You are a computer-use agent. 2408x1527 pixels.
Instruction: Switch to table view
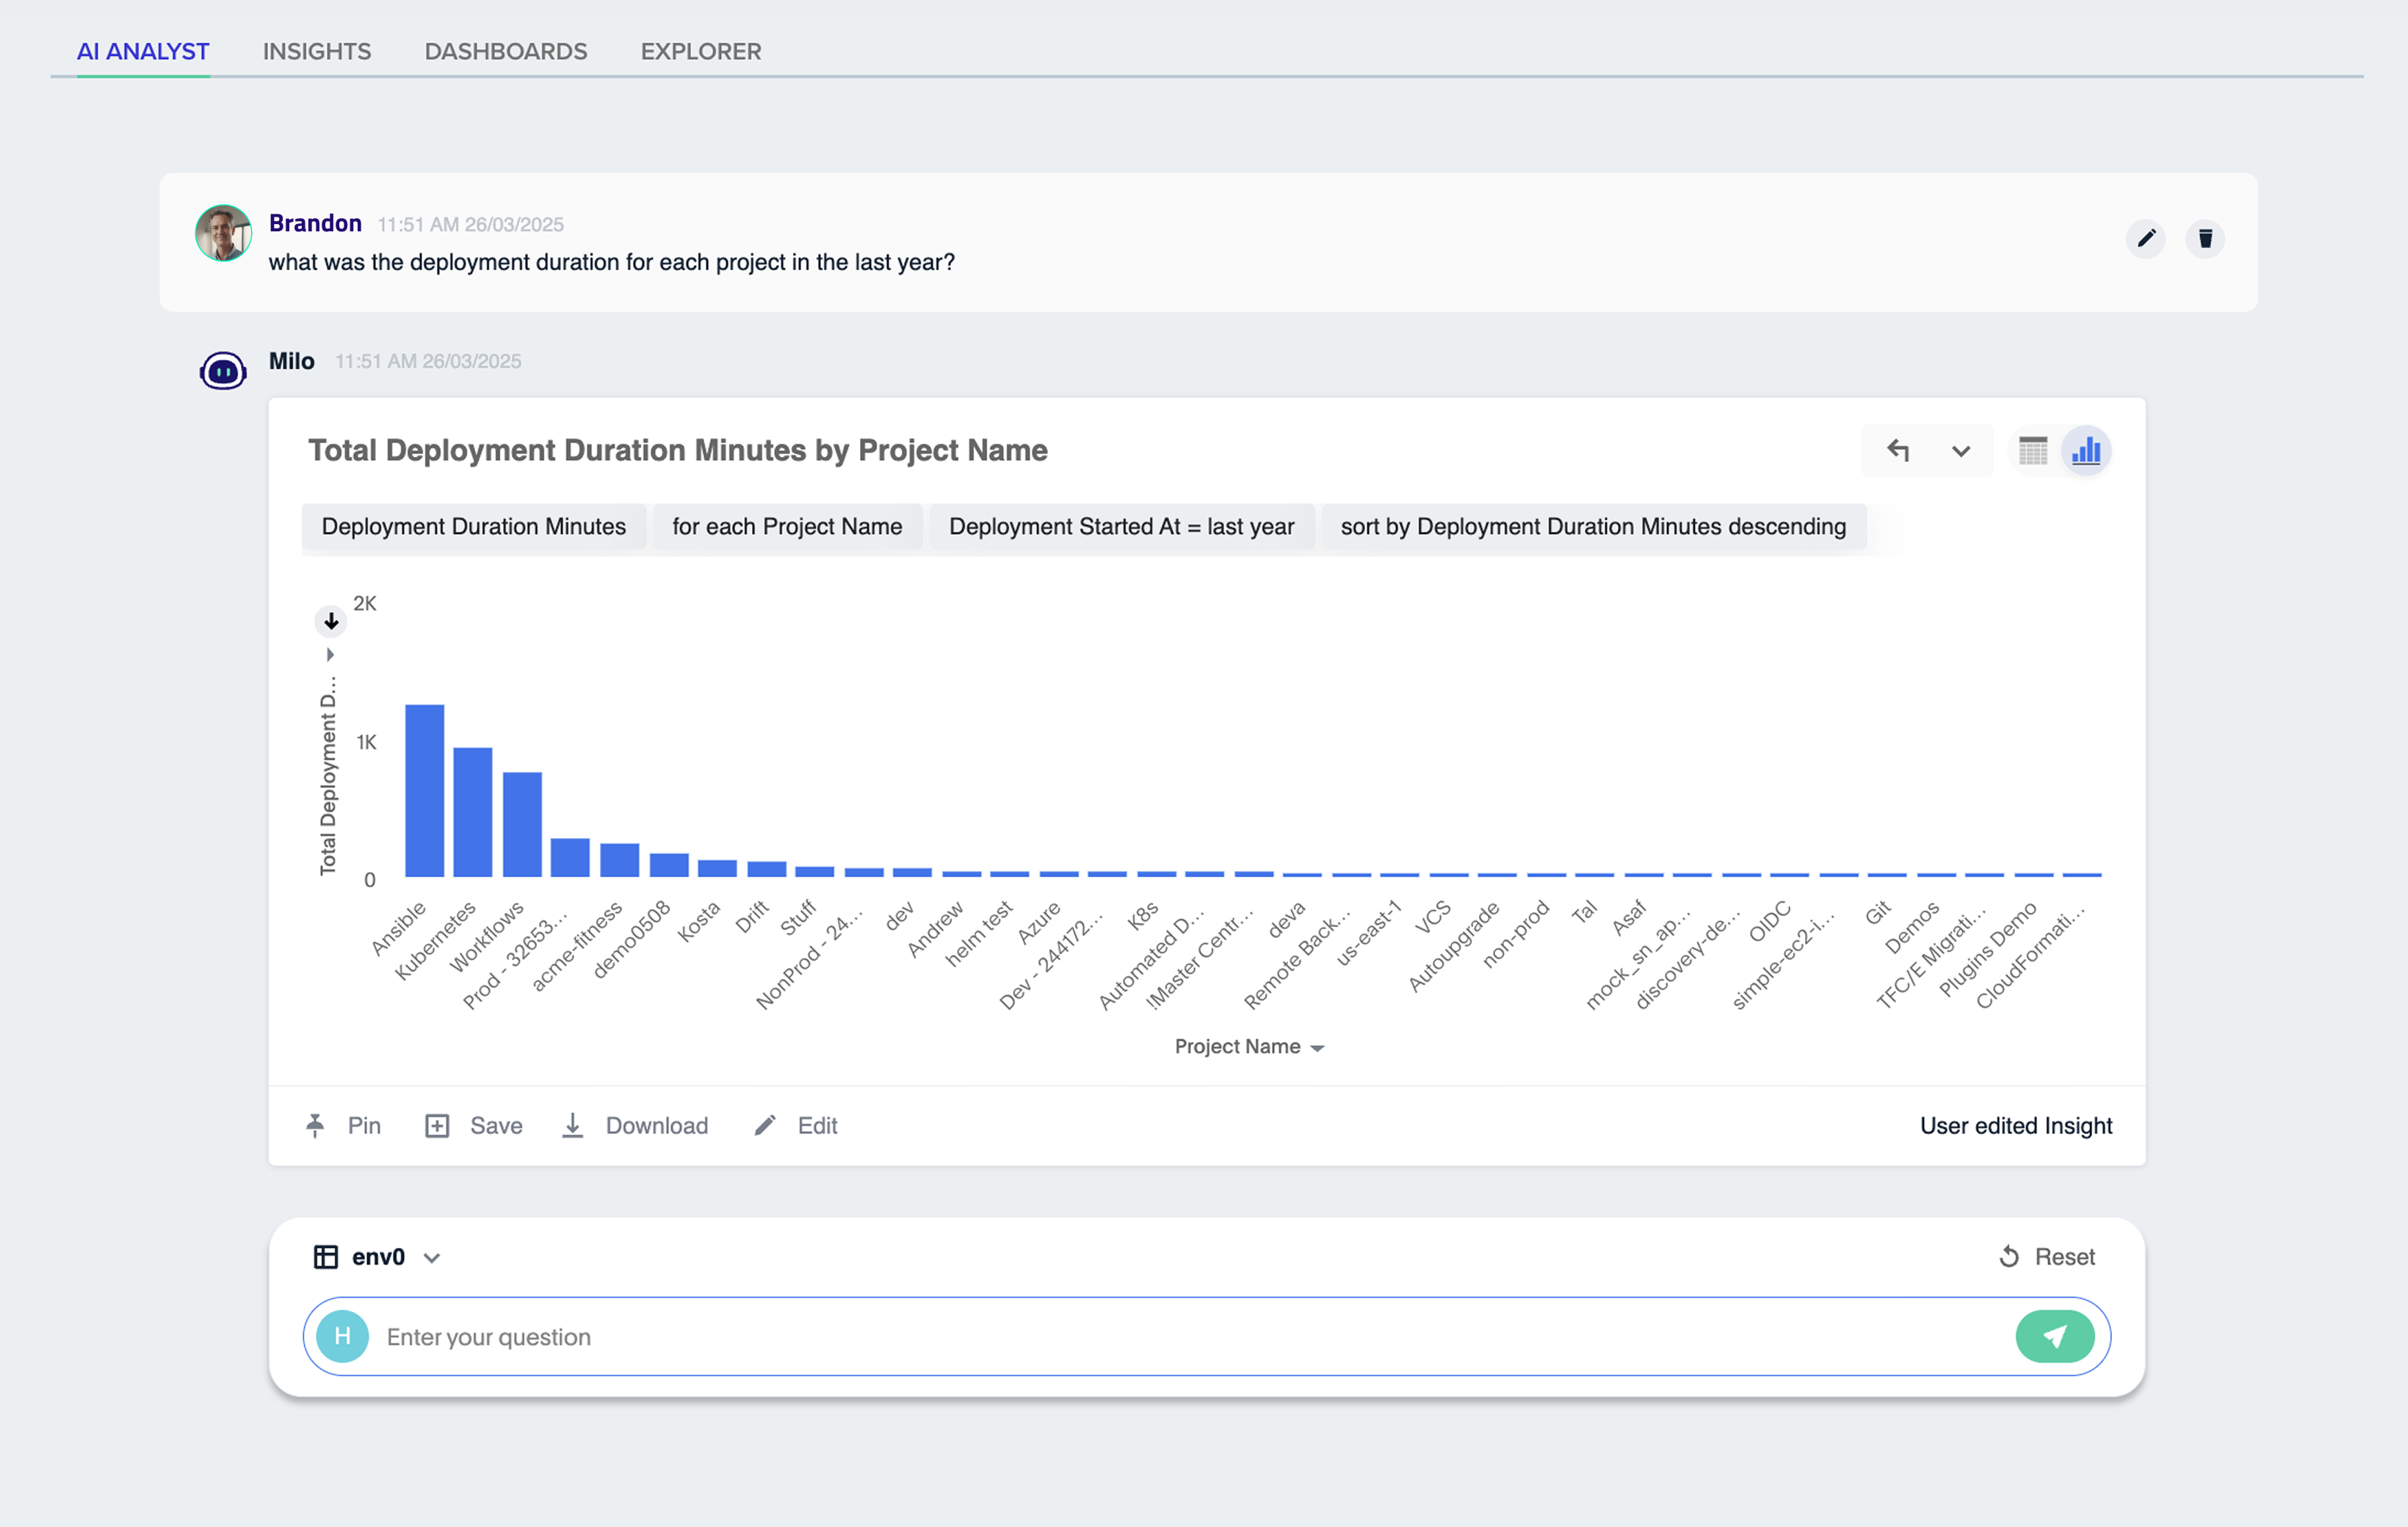[x=2033, y=451]
